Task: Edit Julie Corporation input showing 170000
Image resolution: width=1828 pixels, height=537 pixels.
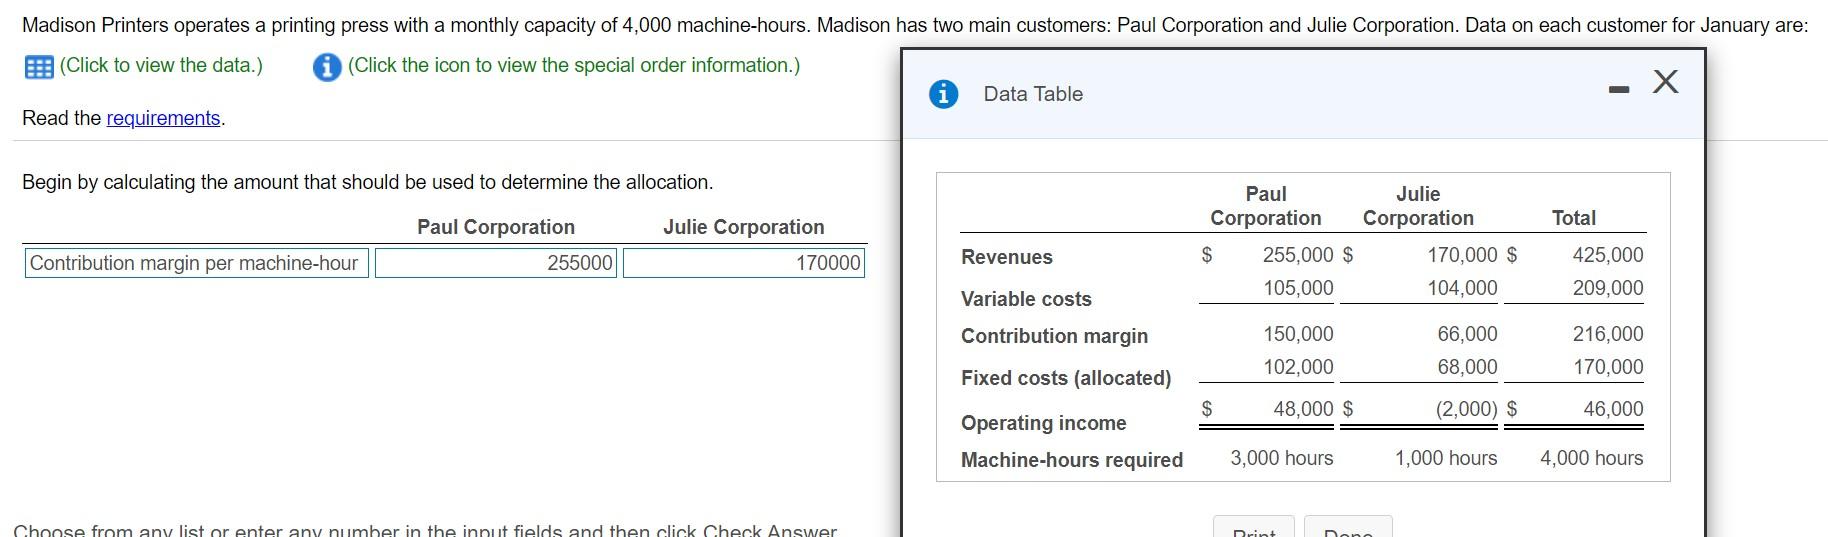Action: [743, 263]
